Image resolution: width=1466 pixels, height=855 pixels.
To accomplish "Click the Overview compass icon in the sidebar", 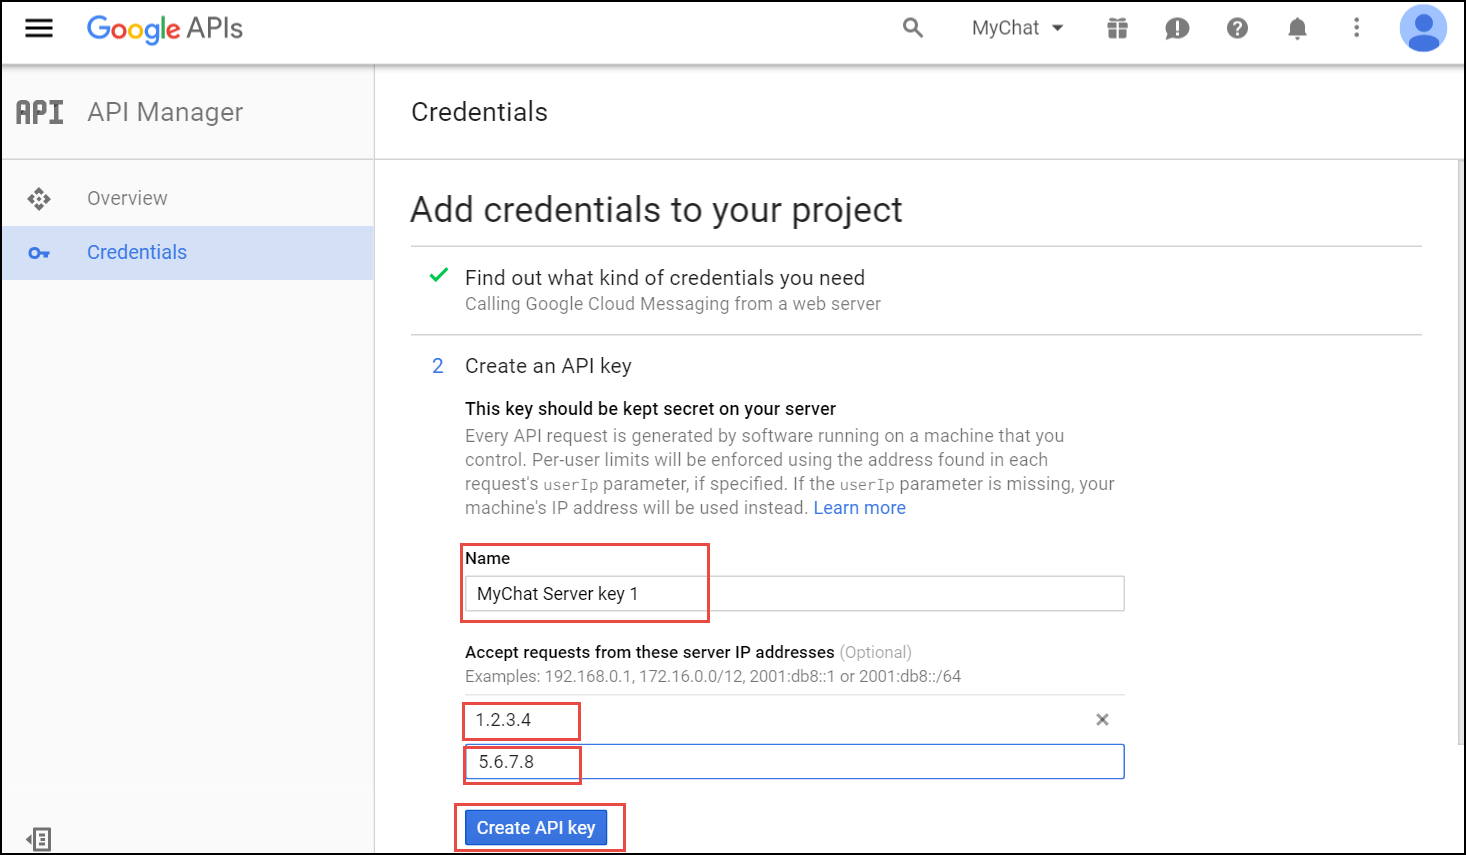I will coord(39,198).
